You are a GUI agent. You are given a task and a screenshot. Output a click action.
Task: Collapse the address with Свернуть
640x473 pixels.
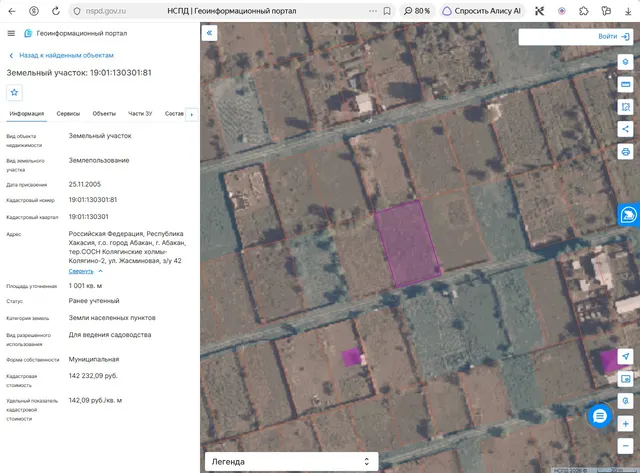[85, 271]
